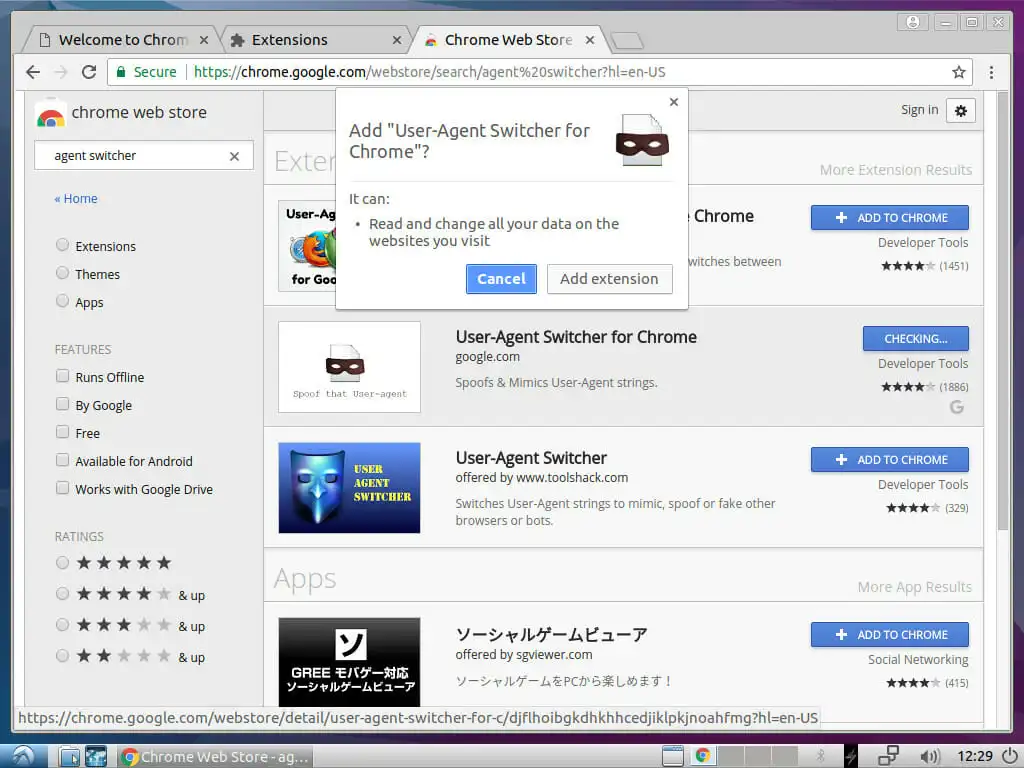
Task: Open a new tab with the new tab button
Action: tap(628, 40)
